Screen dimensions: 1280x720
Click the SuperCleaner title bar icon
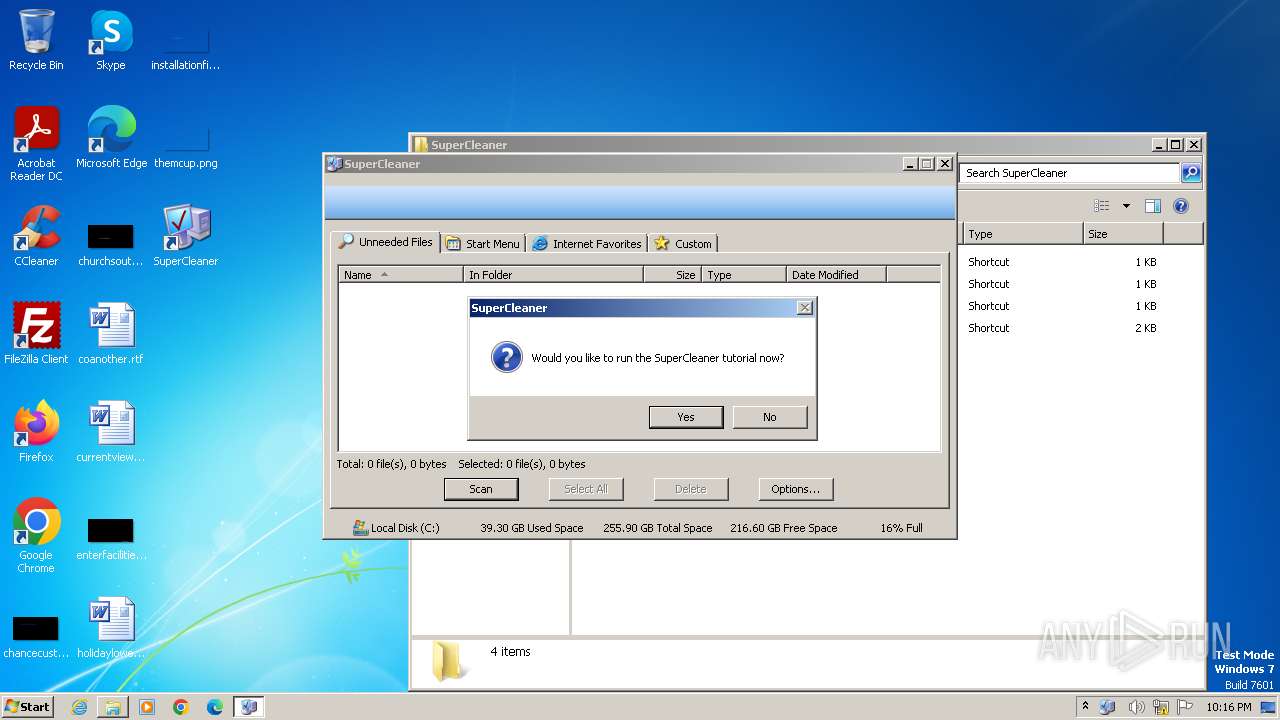pos(334,164)
